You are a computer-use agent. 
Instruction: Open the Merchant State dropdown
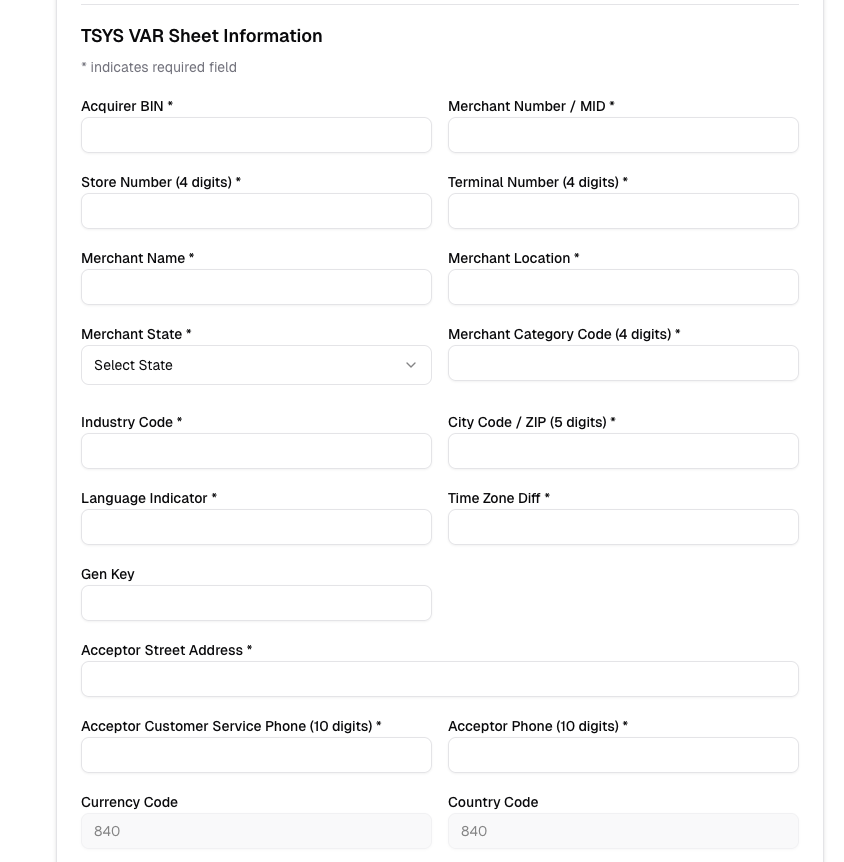click(x=256, y=365)
